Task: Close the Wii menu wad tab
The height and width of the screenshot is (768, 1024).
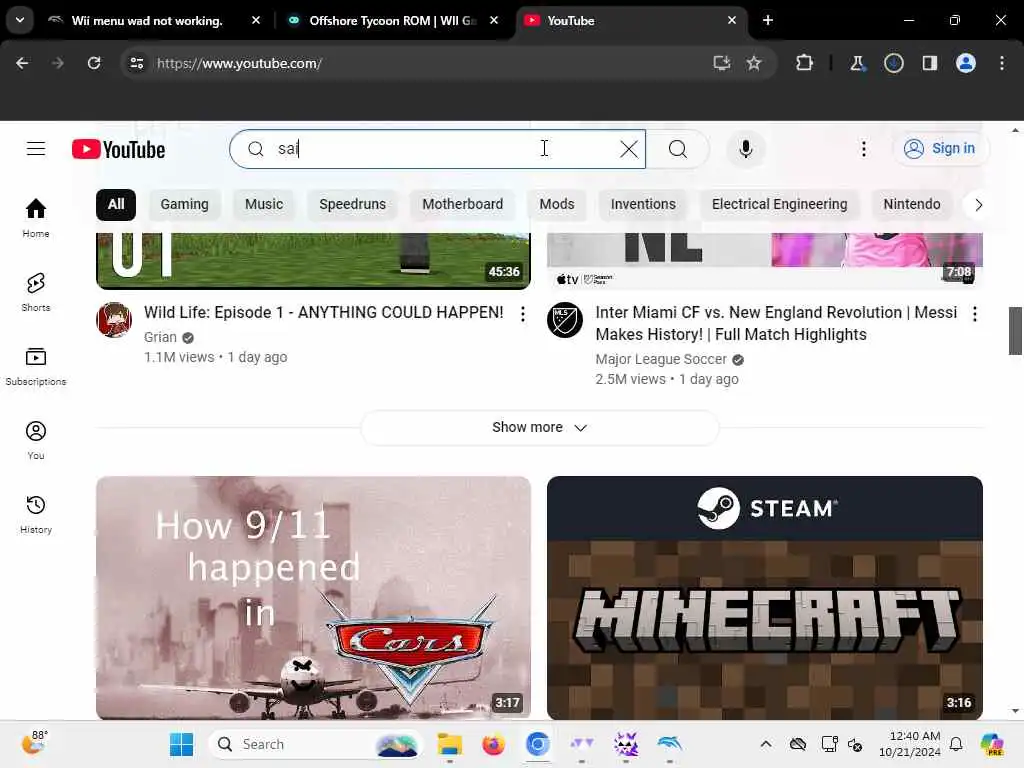Action: click(x=256, y=21)
